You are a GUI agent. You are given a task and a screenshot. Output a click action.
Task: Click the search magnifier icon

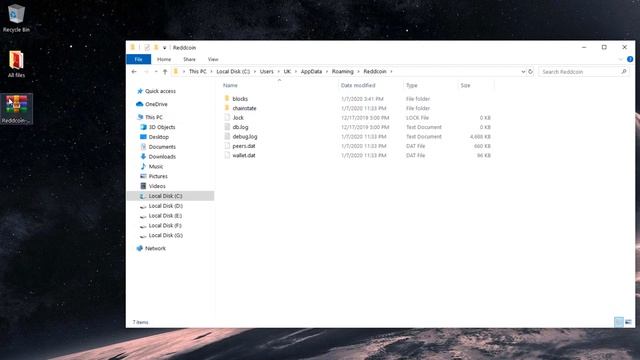click(x=624, y=71)
